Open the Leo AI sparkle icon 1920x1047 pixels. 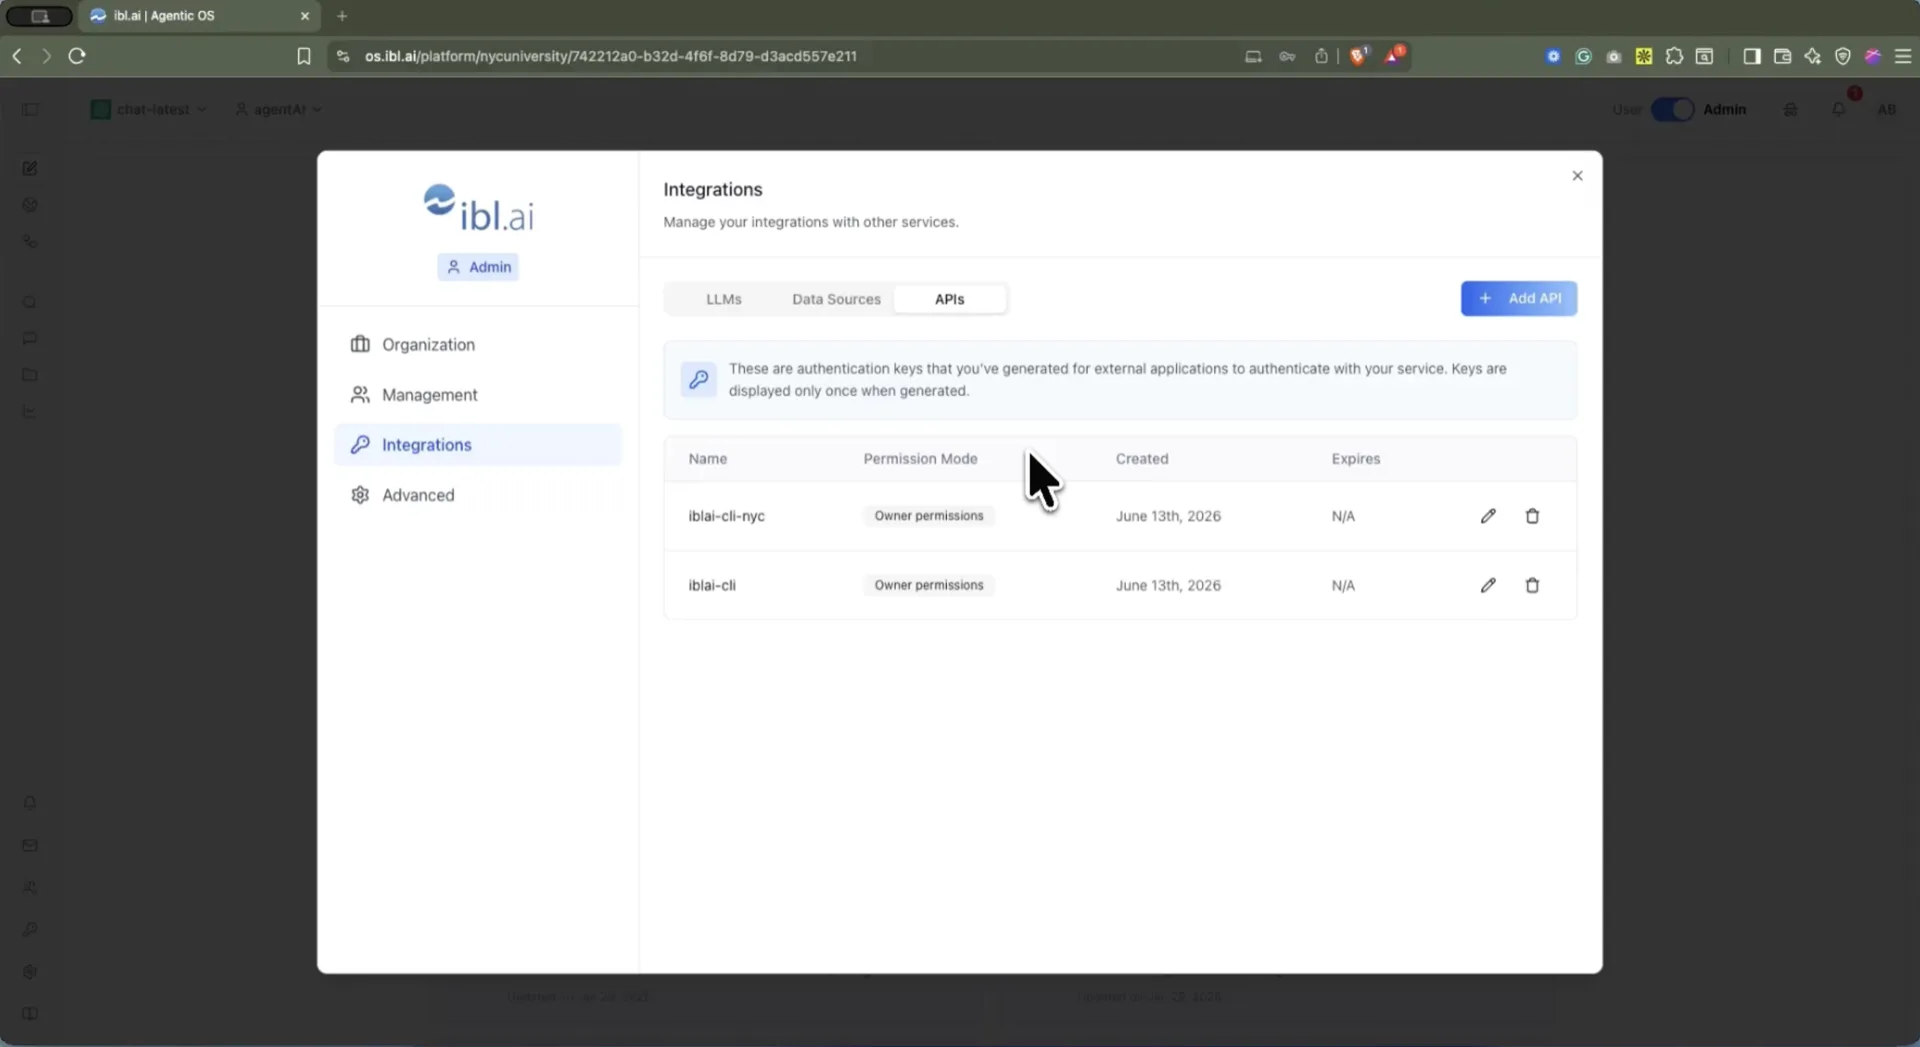[x=1812, y=56]
